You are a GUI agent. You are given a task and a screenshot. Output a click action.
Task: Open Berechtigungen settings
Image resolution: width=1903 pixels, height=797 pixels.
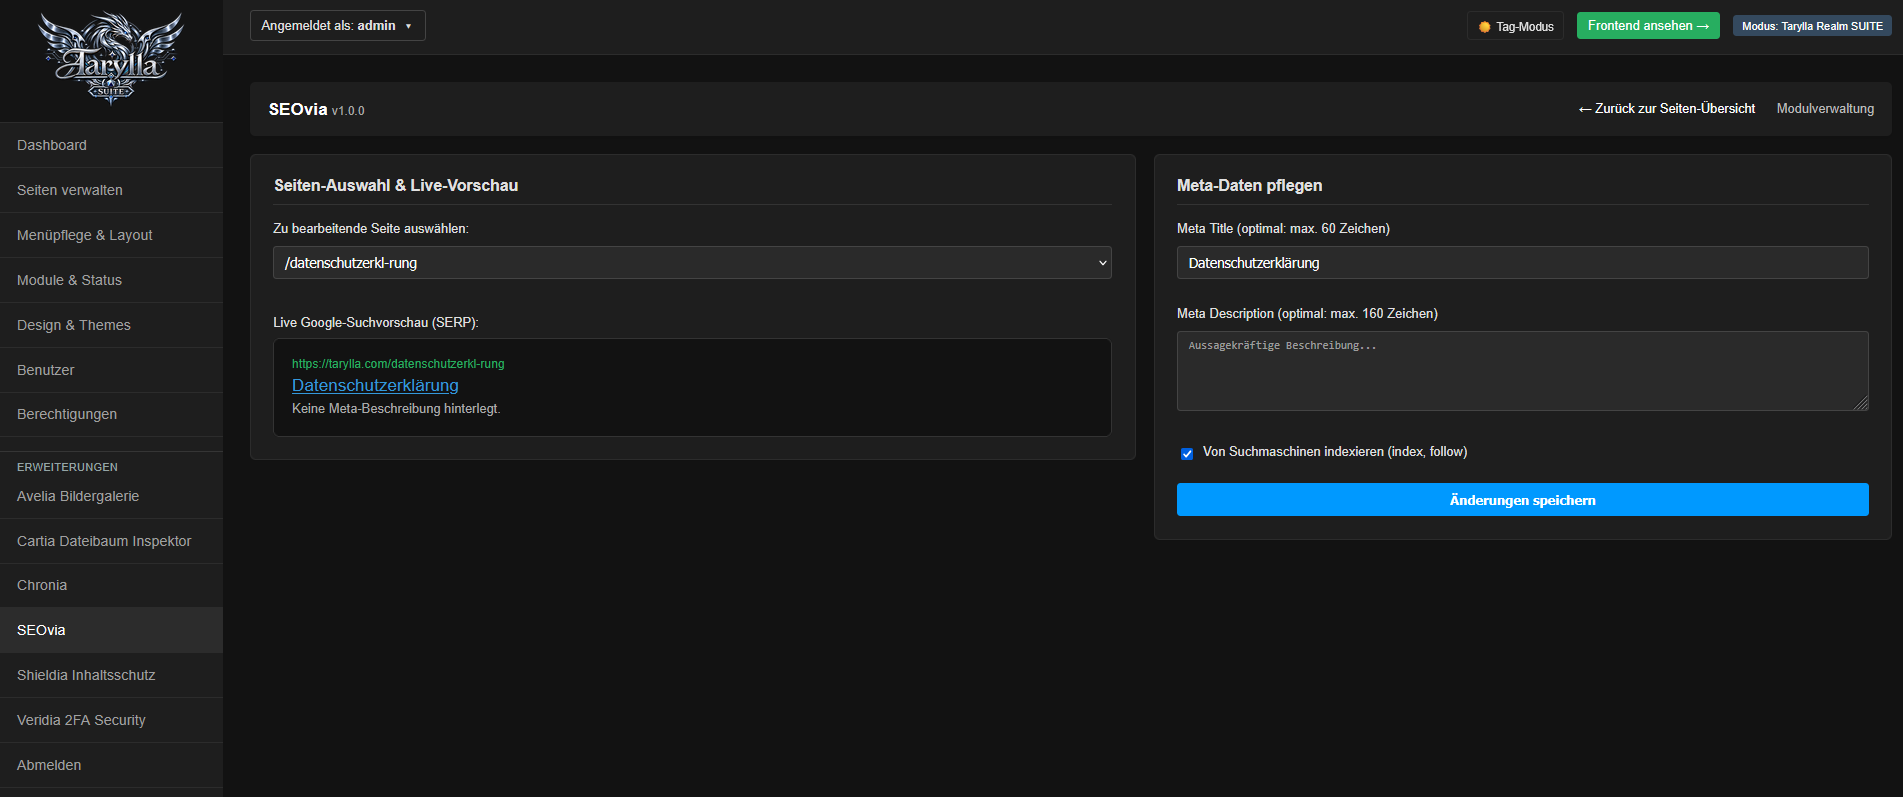[111, 414]
